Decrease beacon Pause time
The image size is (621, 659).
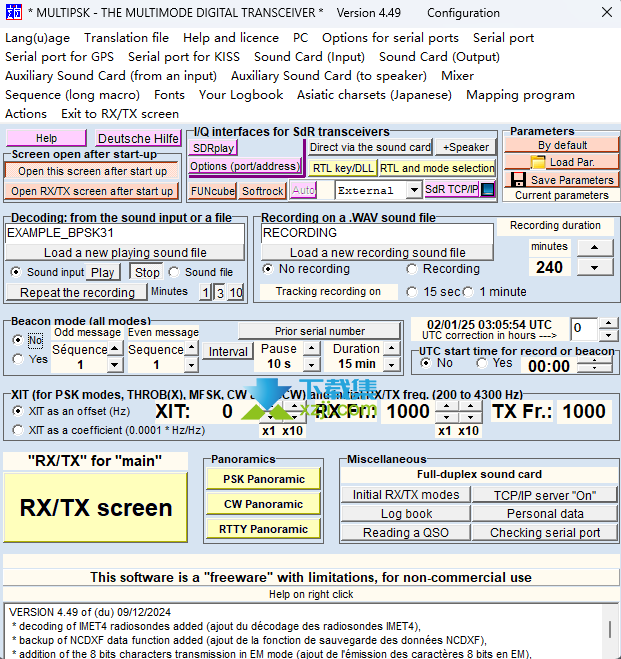(311, 365)
